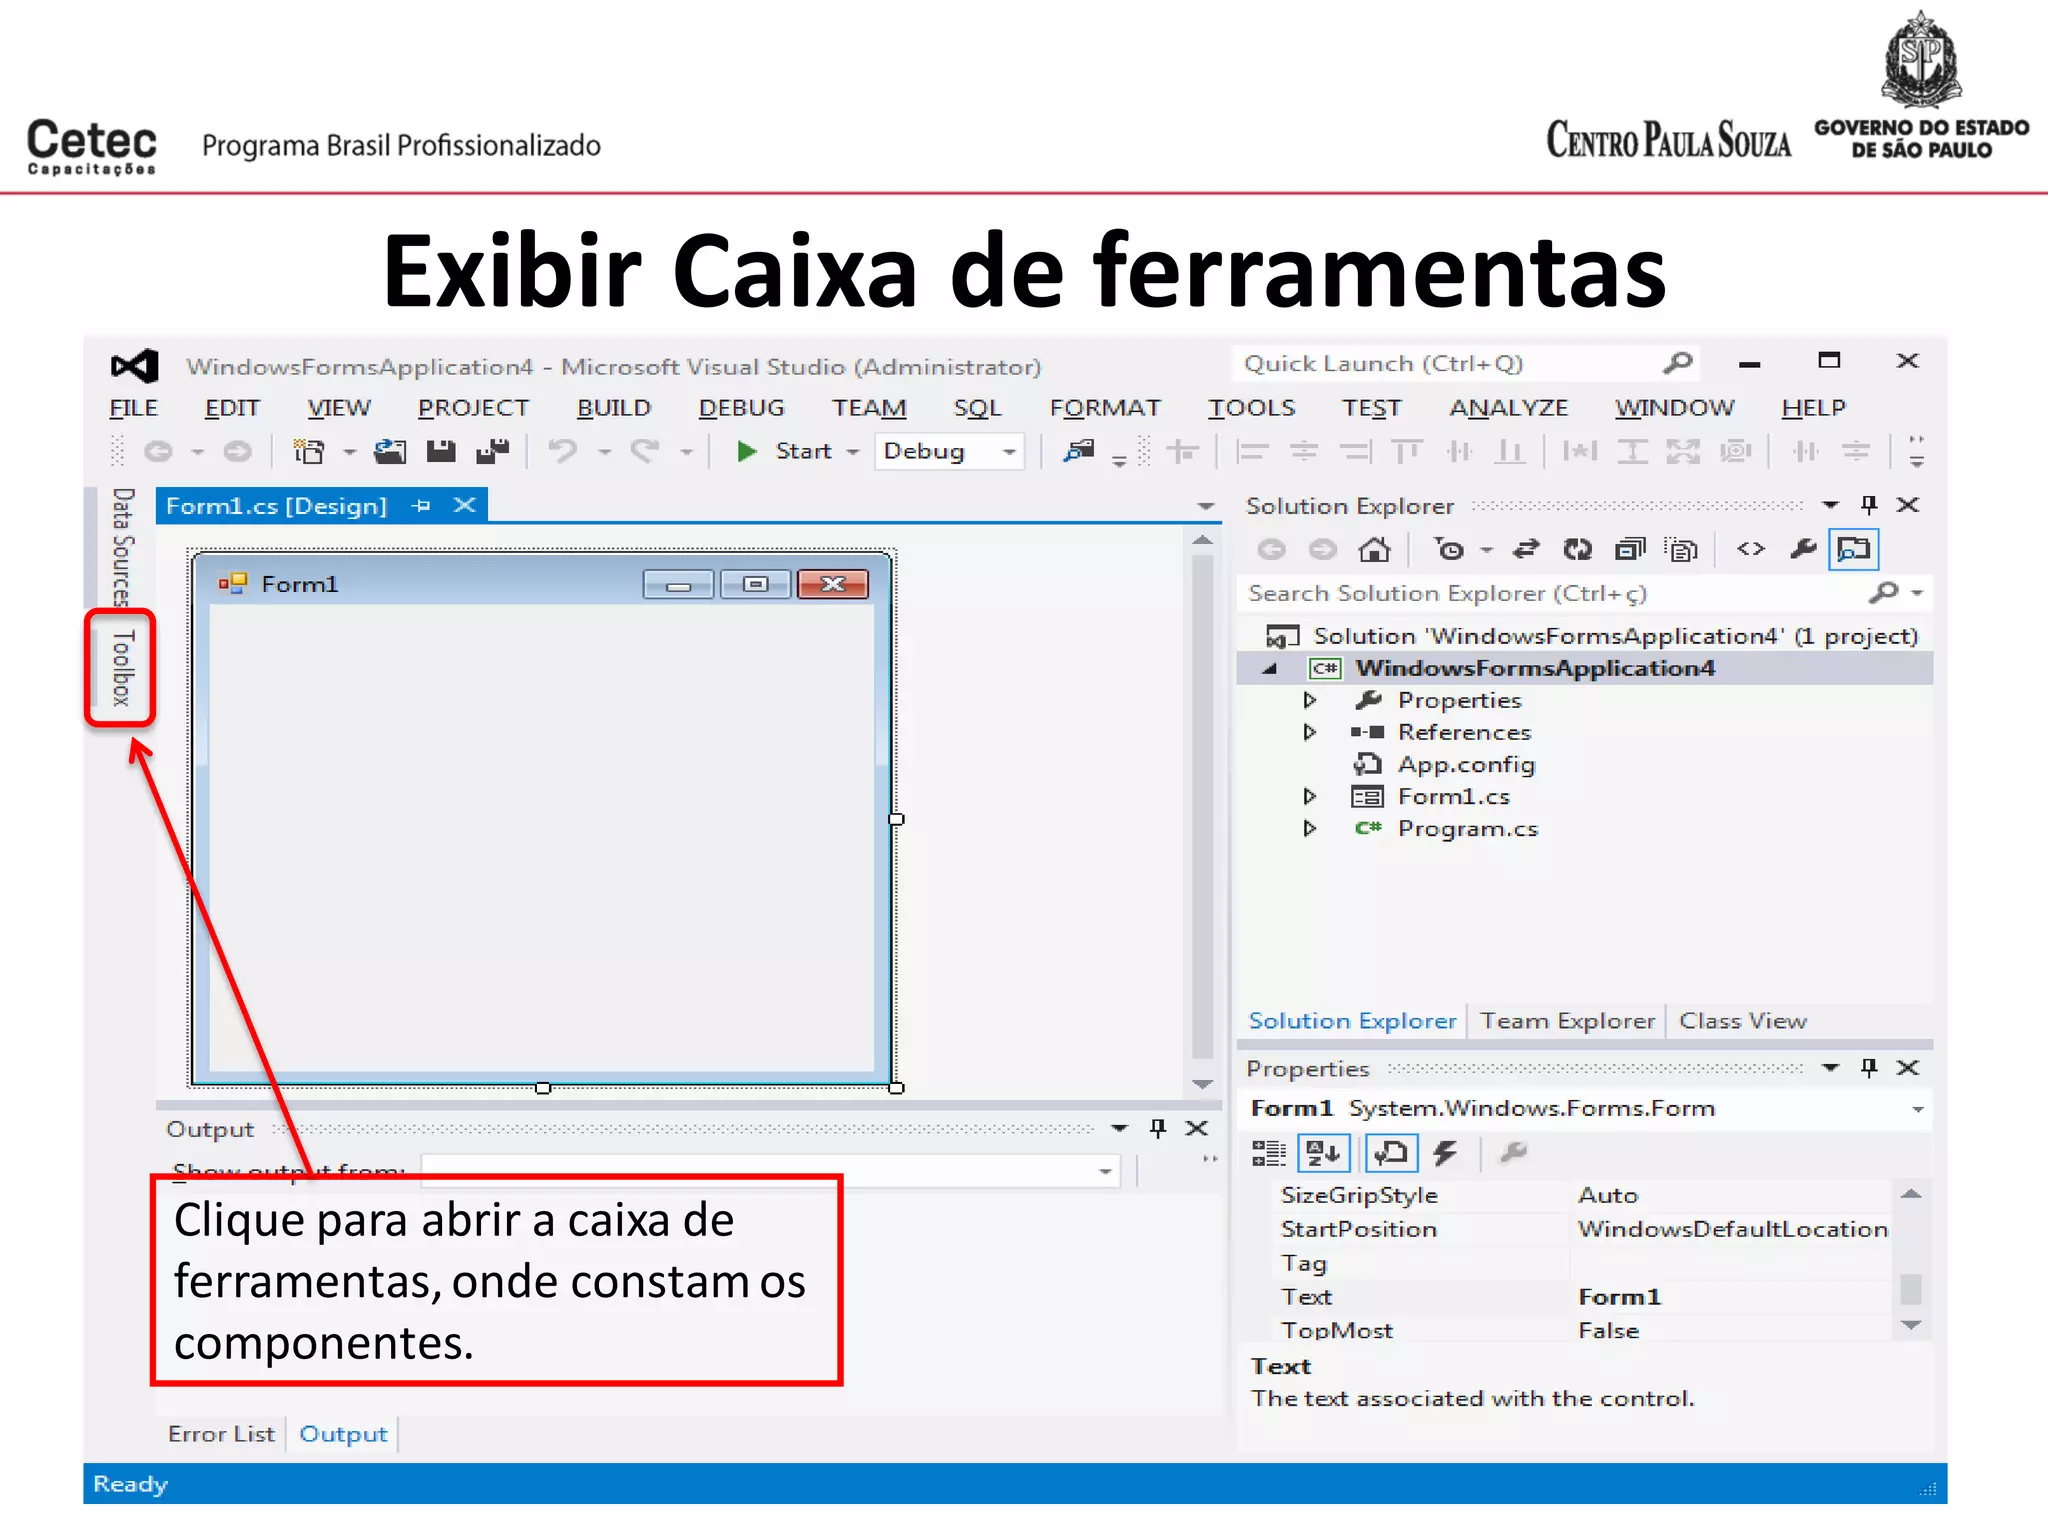Open the Toolbox side tab
The height and width of the screenshot is (1536, 2048).
(121, 667)
